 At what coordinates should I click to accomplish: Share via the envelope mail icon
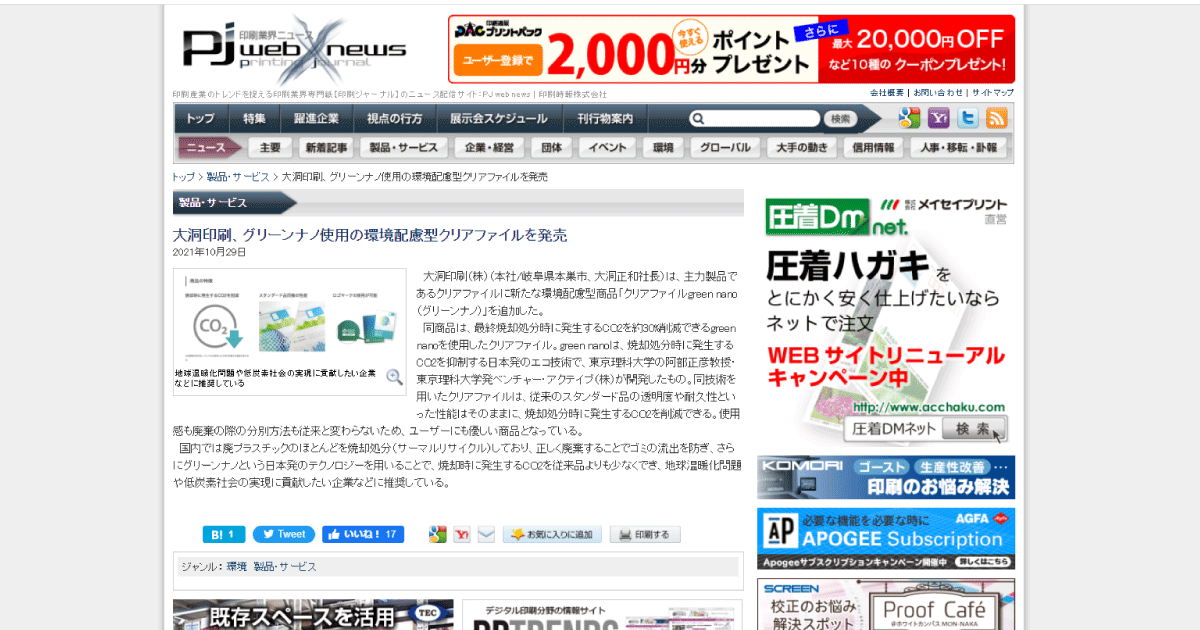tap(486, 535)
